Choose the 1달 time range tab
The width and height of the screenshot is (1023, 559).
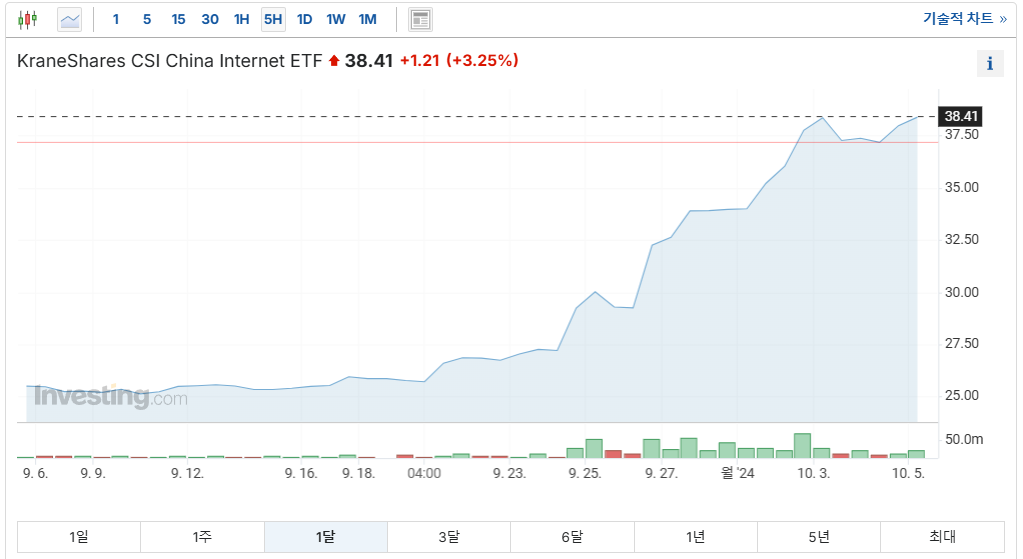point(326,537)
